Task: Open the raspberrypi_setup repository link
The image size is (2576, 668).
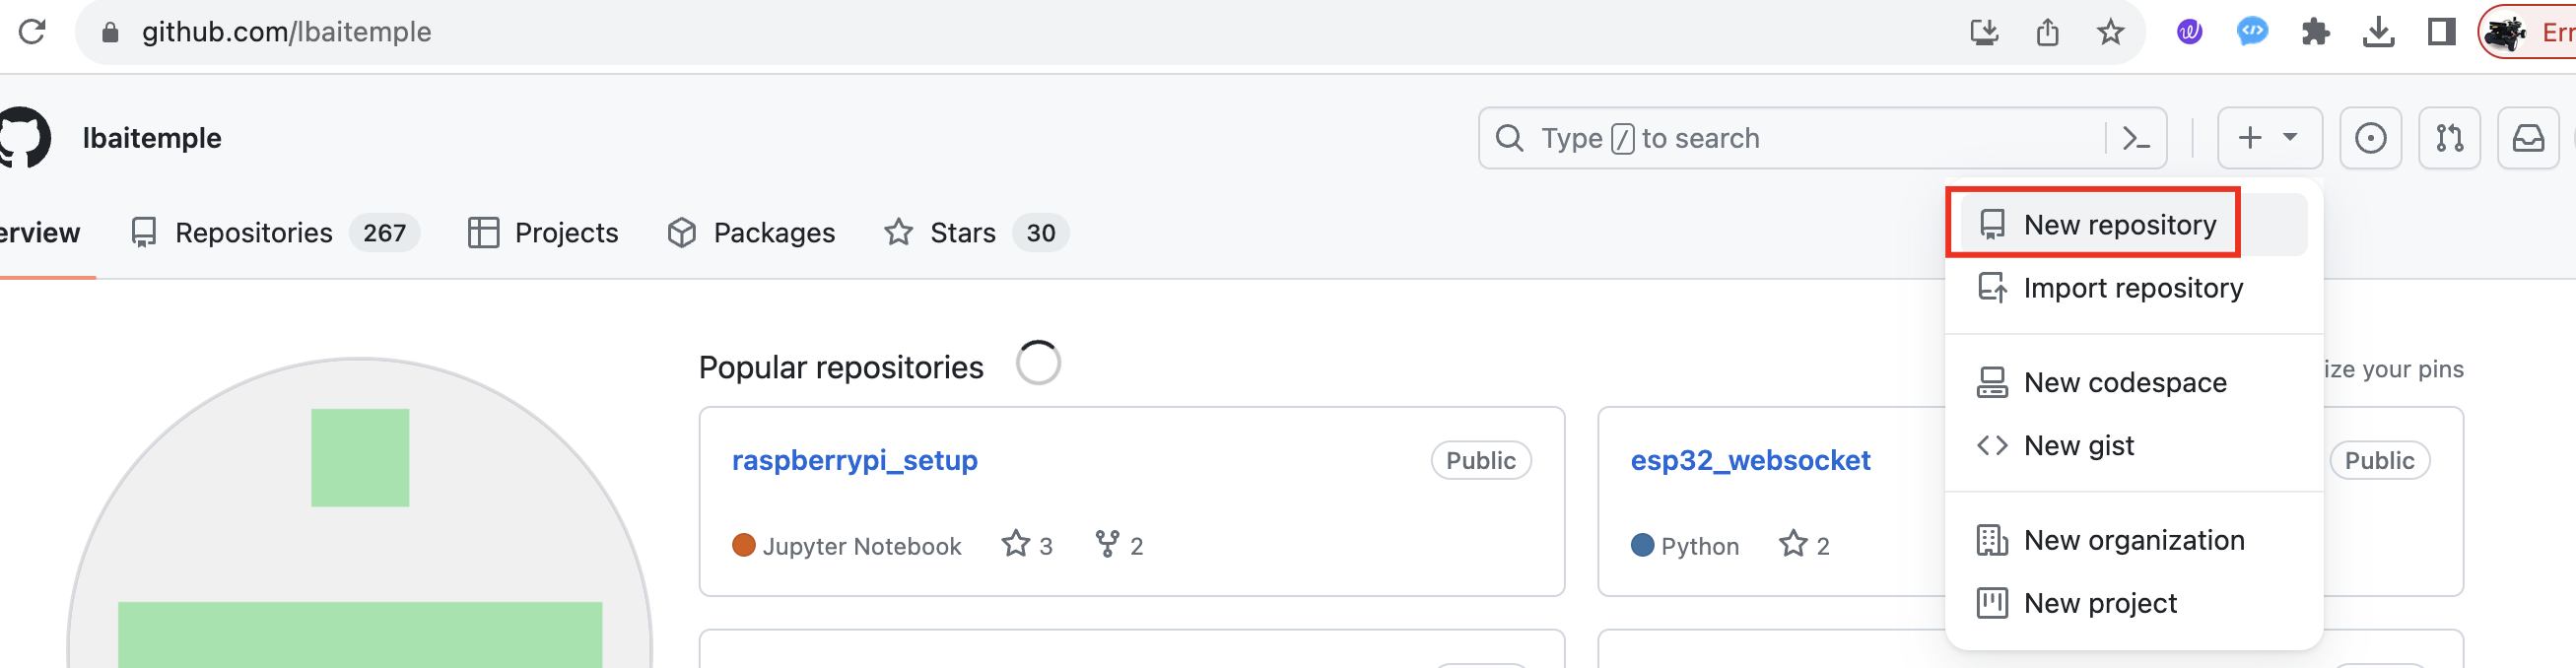Action: 854,460
